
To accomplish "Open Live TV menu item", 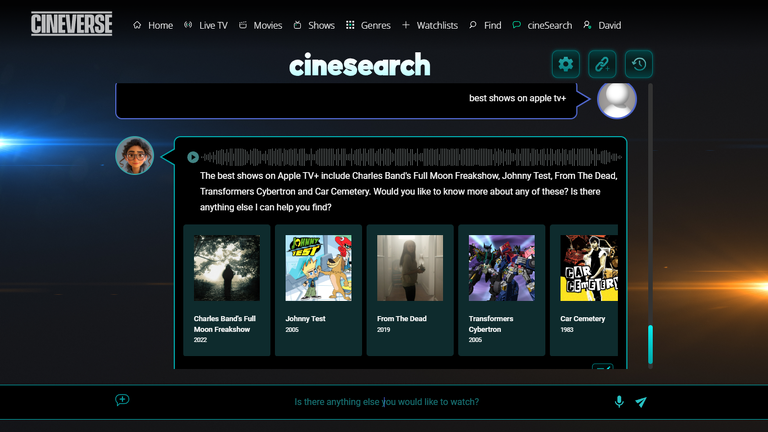I will (x=206, y=25).
